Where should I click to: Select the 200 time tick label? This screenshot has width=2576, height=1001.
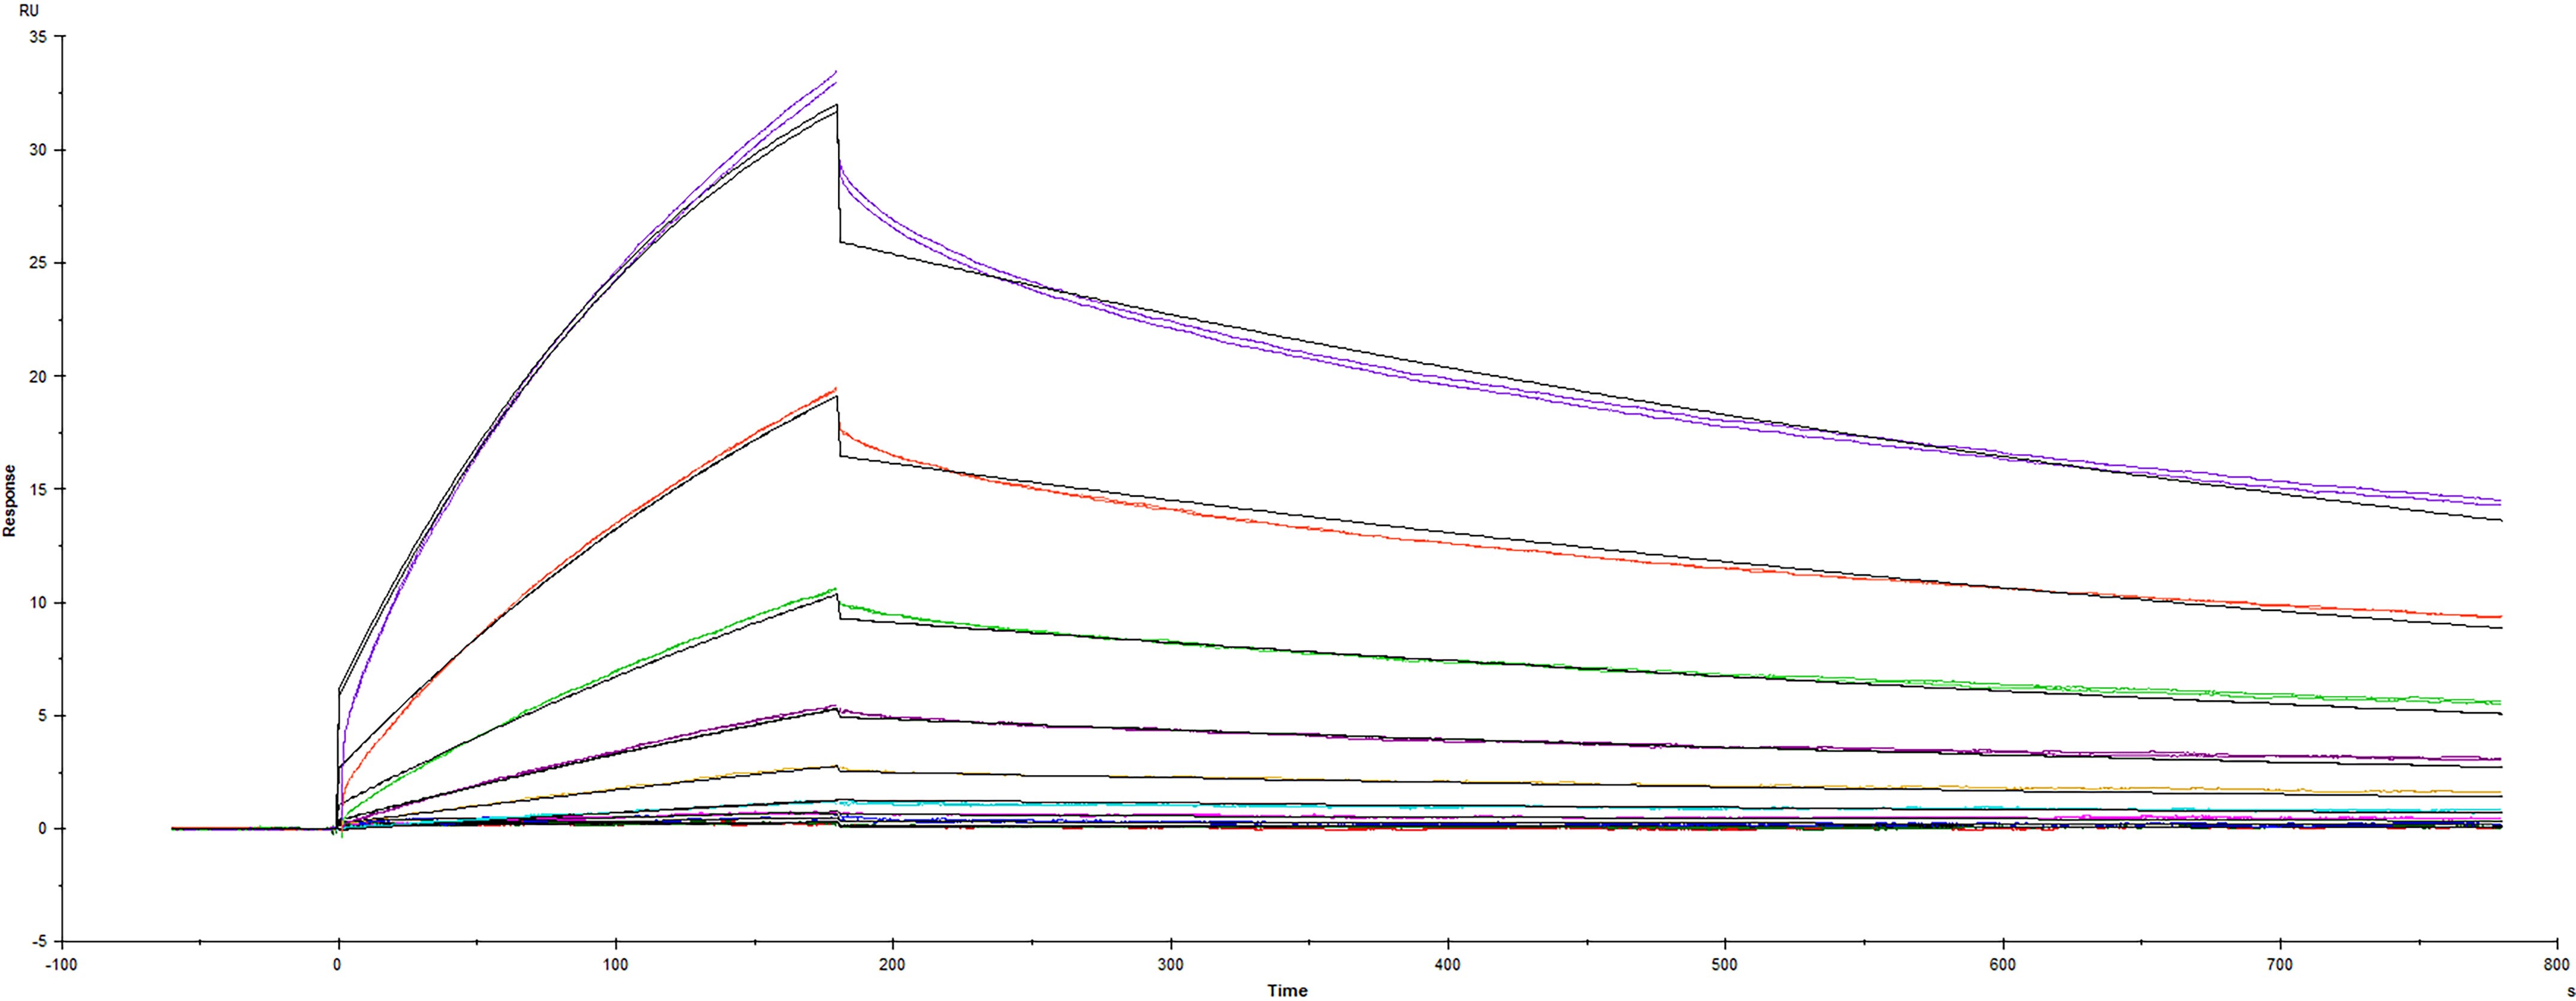892,965
